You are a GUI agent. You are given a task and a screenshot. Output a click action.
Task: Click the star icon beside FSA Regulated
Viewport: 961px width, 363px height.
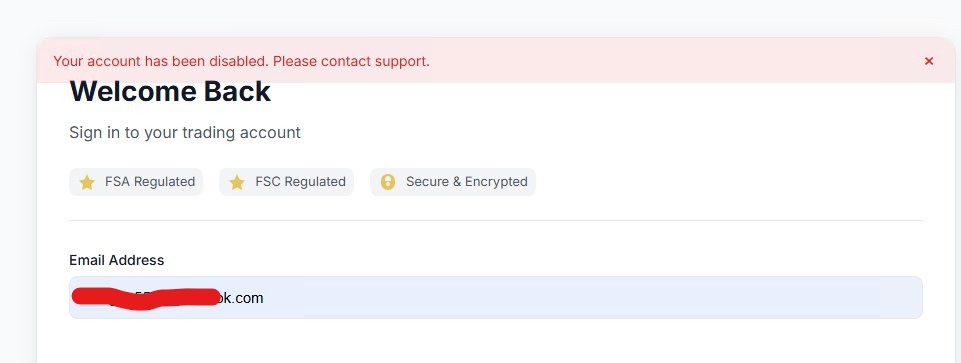point(87,182)
